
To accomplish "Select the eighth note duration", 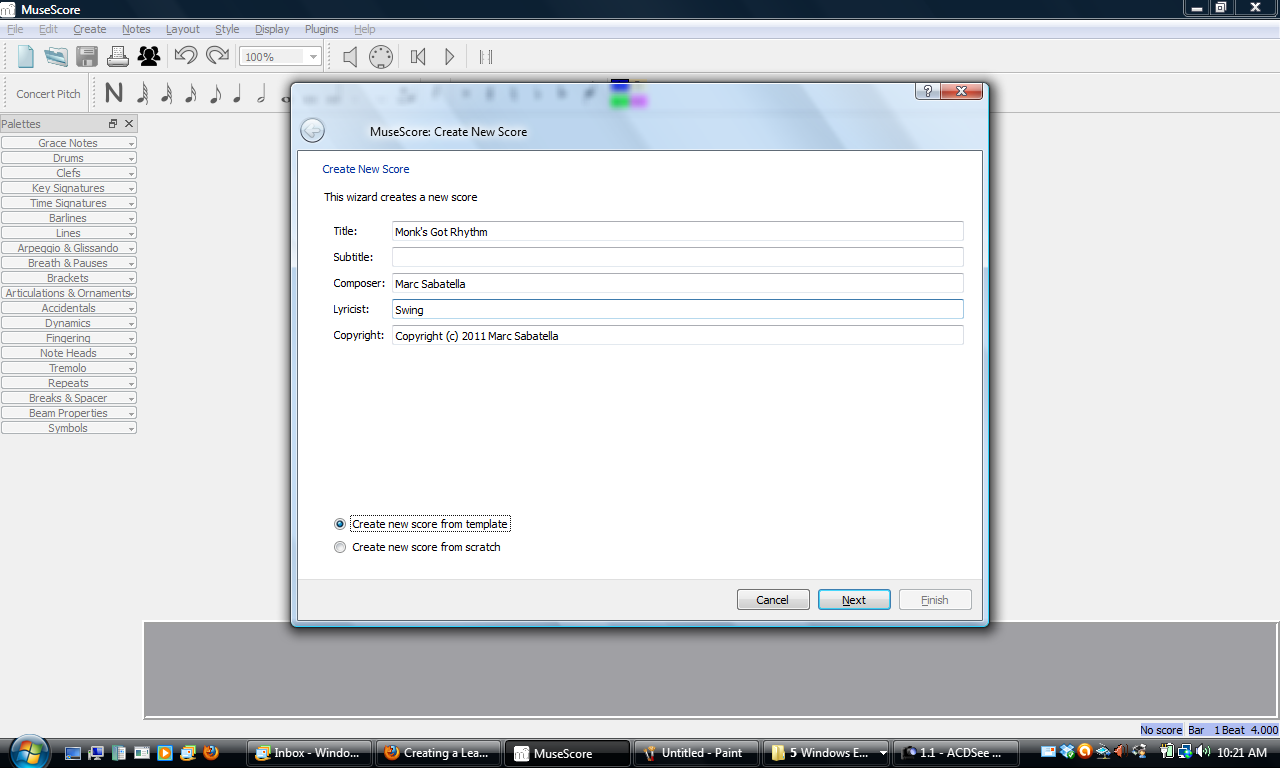I will click(214, 94).
